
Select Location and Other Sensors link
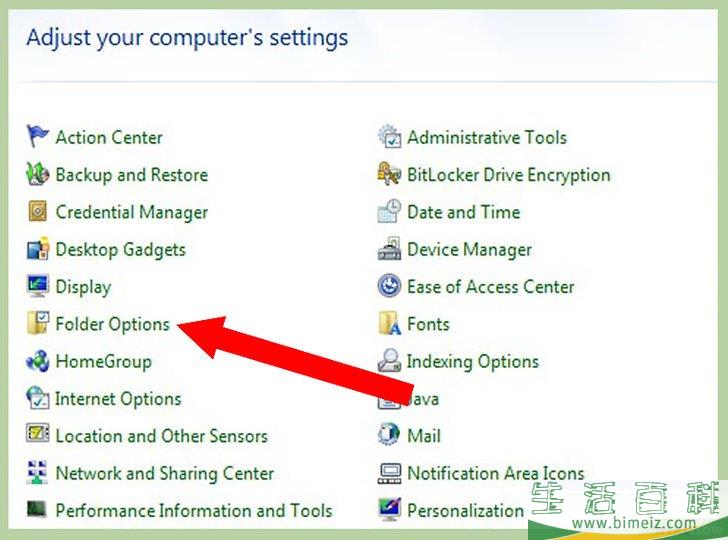pyautogui.click(x=162, y=436)
